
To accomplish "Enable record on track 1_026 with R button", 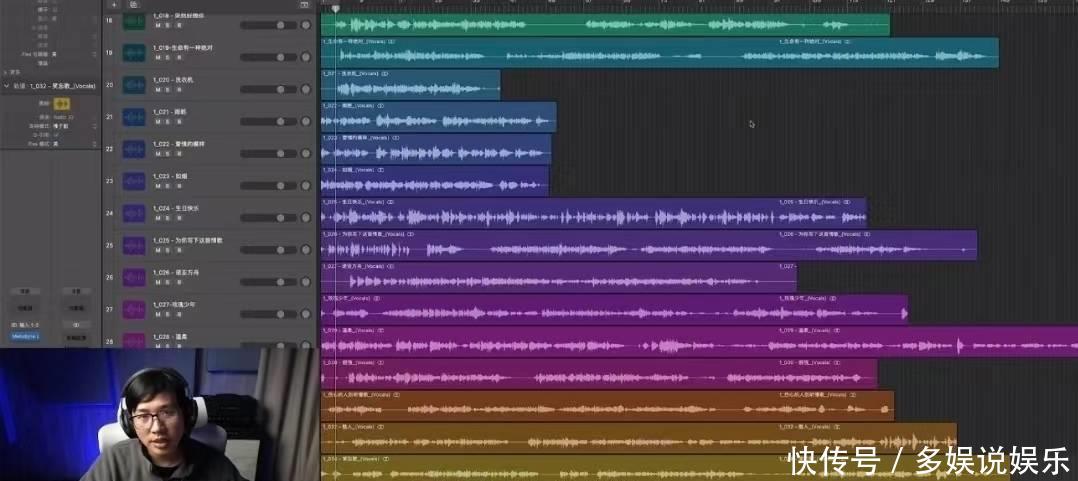I will 178,281.
